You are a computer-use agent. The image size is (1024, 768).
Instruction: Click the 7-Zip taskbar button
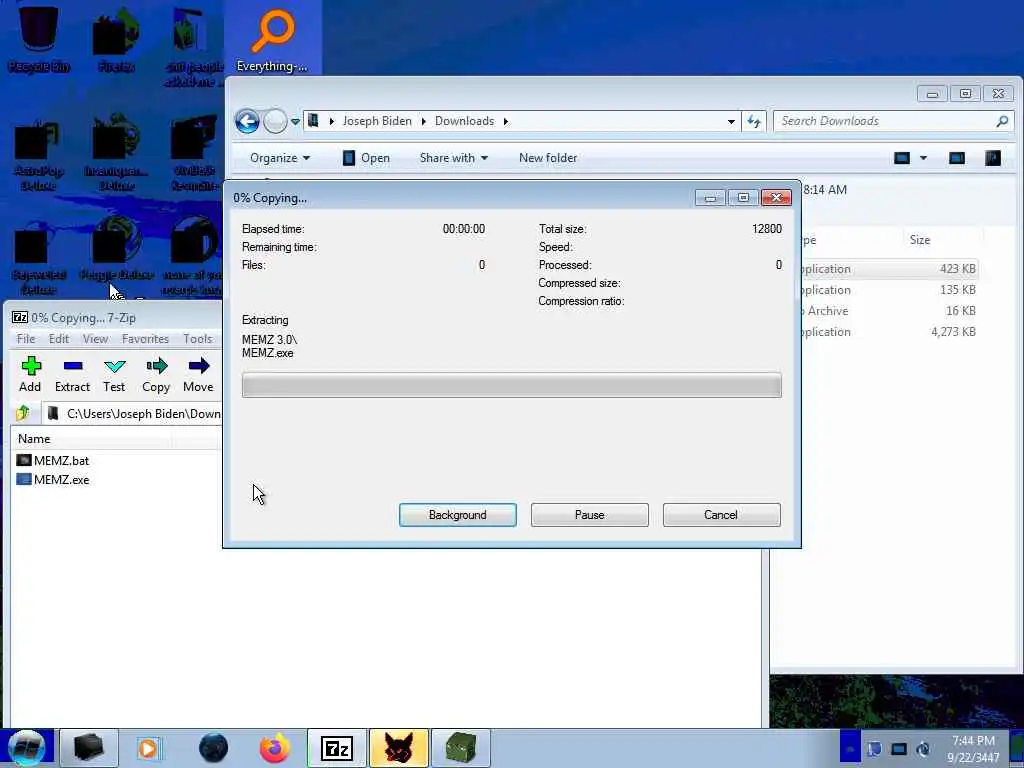click(x=336, y=748)
